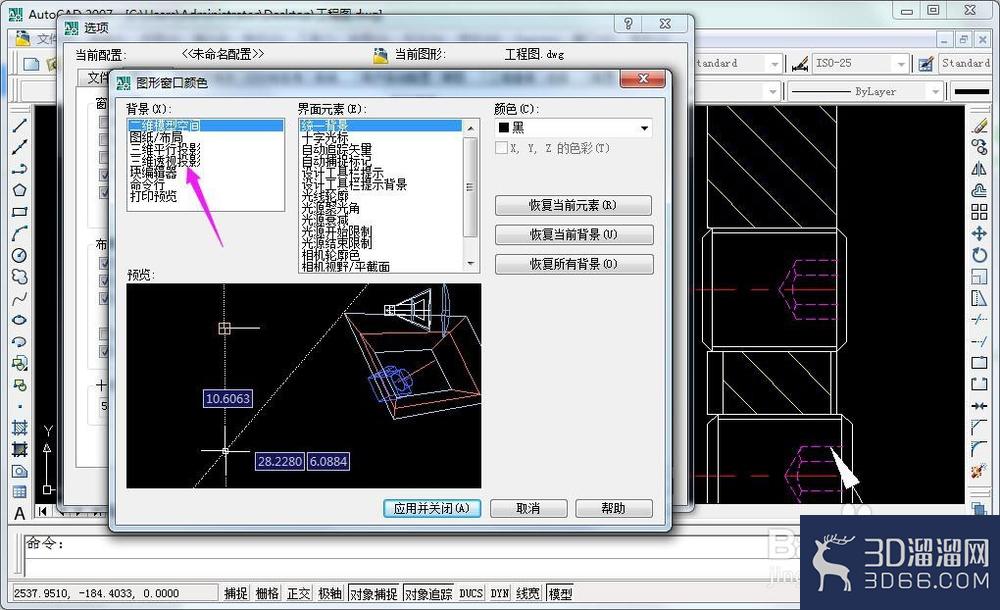1000x610 pixels.
Task: Click the Rotate tool in modify toolbar
Action: pyautogui.click(x=979, y=255)
